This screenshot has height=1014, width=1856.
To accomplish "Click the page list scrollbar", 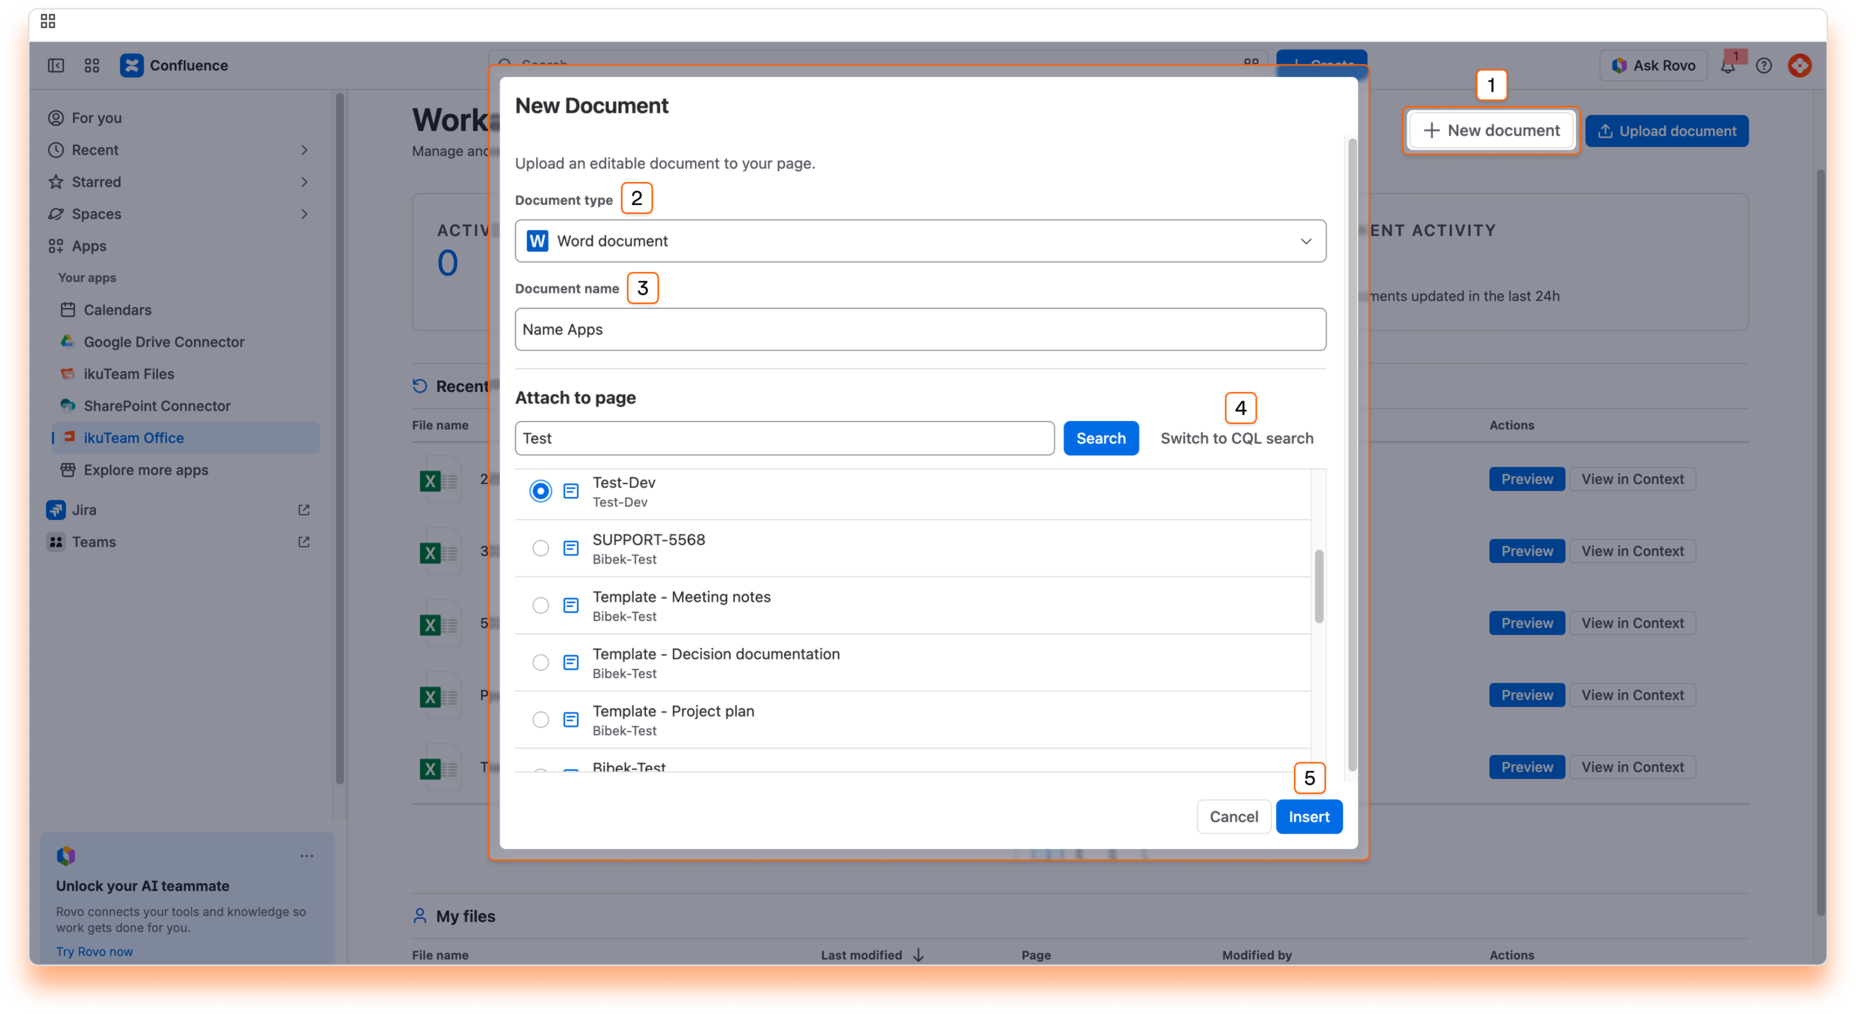I will (x=1319, y=586).
